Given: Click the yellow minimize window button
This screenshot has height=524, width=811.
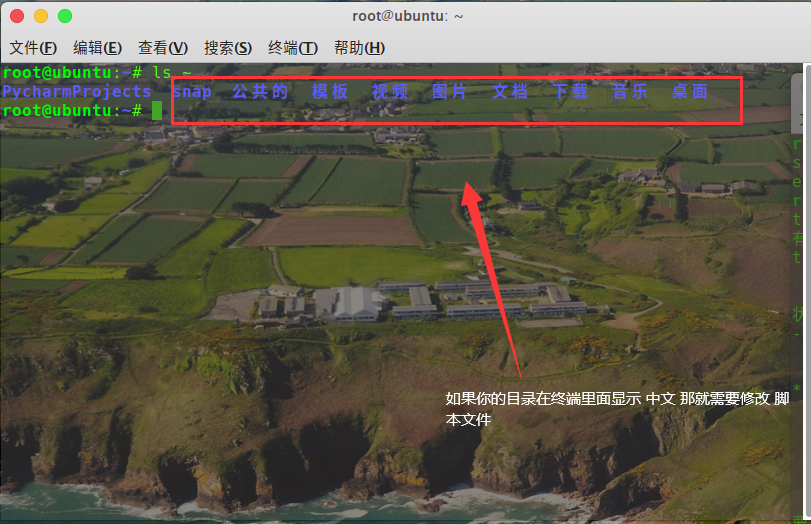Looking at the screenshot, I should [x=41, y=16].
